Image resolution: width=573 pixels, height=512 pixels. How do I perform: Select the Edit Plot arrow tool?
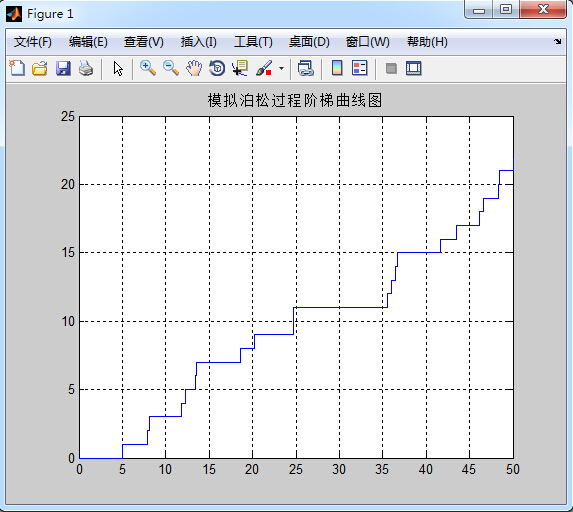click(118, 69)
